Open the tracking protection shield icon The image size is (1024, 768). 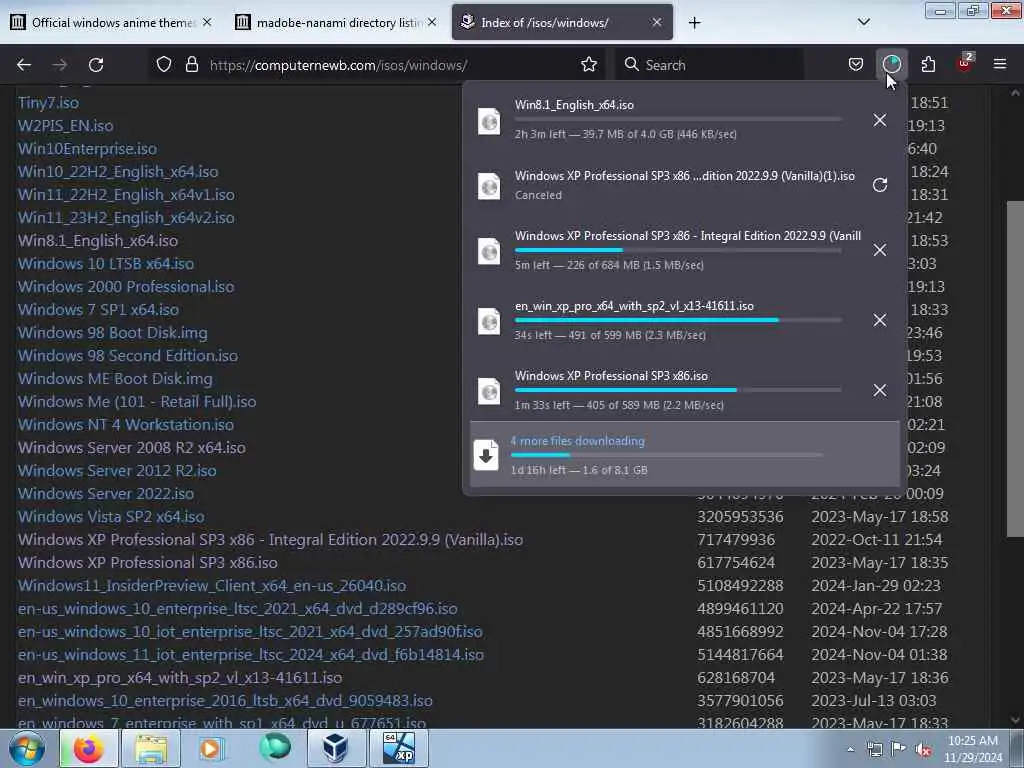click(x=164, y=65)
